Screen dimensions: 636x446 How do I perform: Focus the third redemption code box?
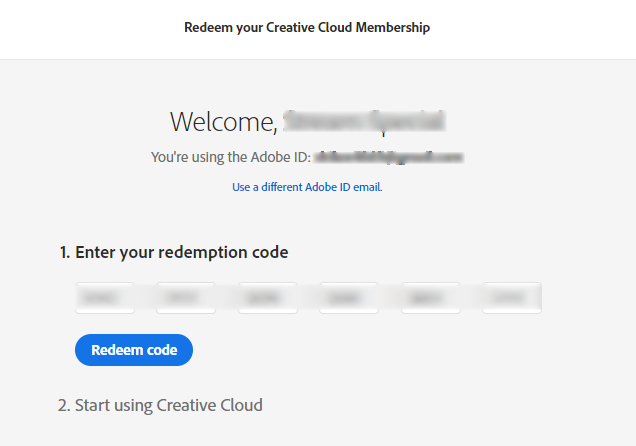click(268, 298)
